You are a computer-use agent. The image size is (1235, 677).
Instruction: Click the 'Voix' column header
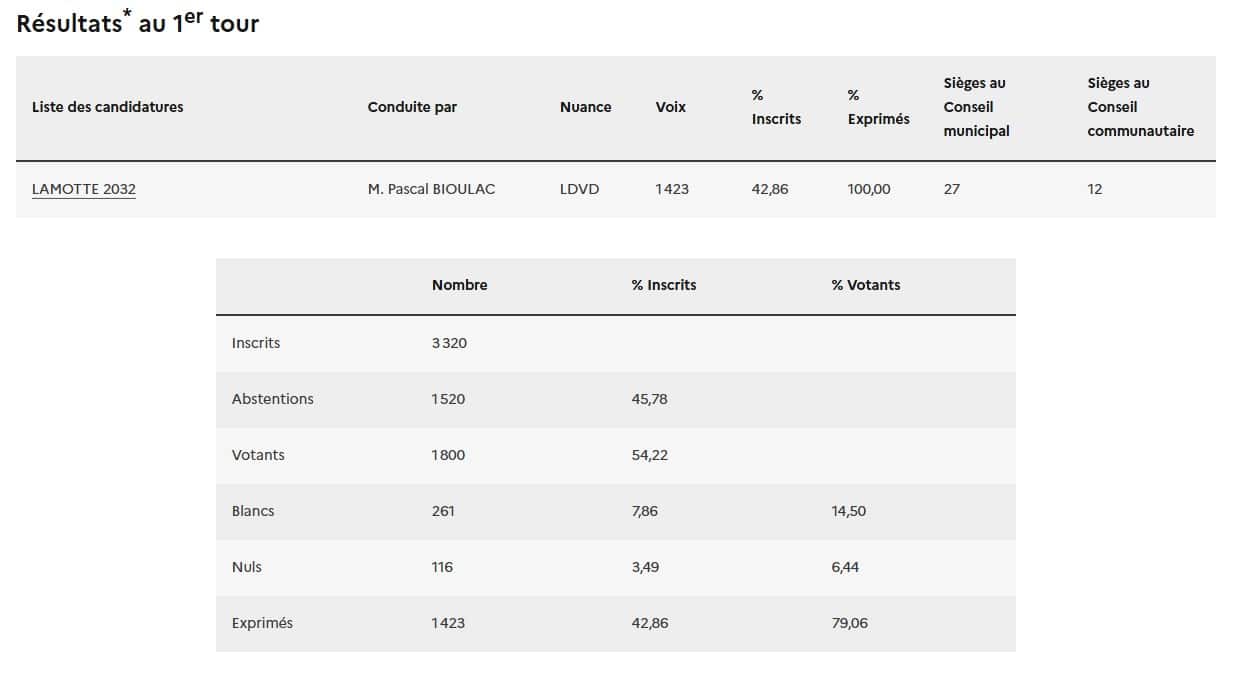pyautogui.click(x=671, y=107)
